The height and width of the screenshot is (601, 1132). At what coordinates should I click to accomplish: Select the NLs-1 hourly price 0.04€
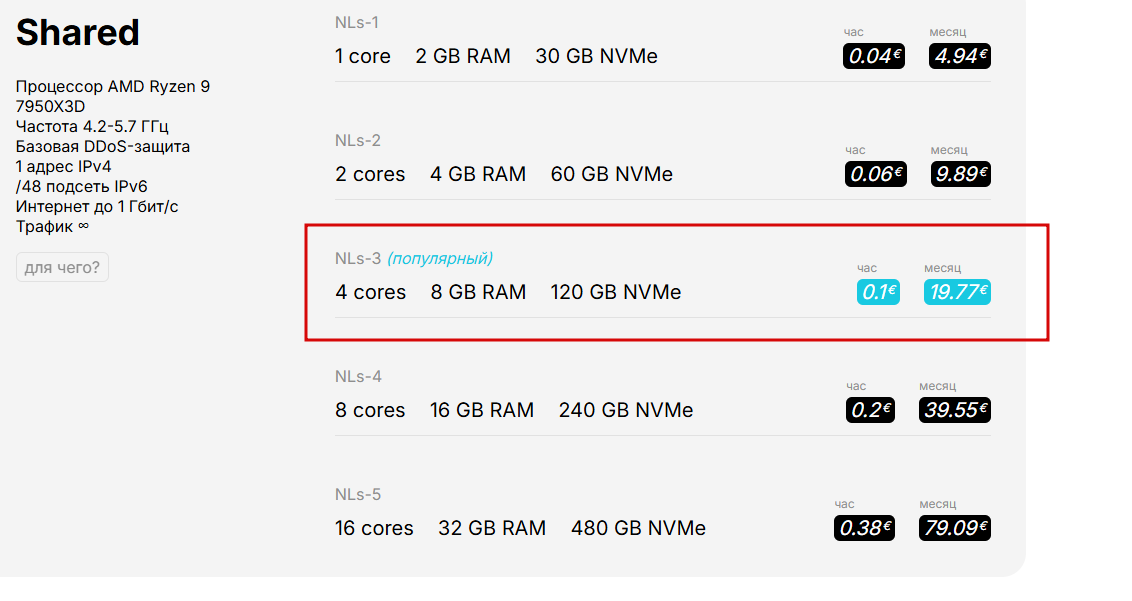pyautogui.click(x=874, y=56)
